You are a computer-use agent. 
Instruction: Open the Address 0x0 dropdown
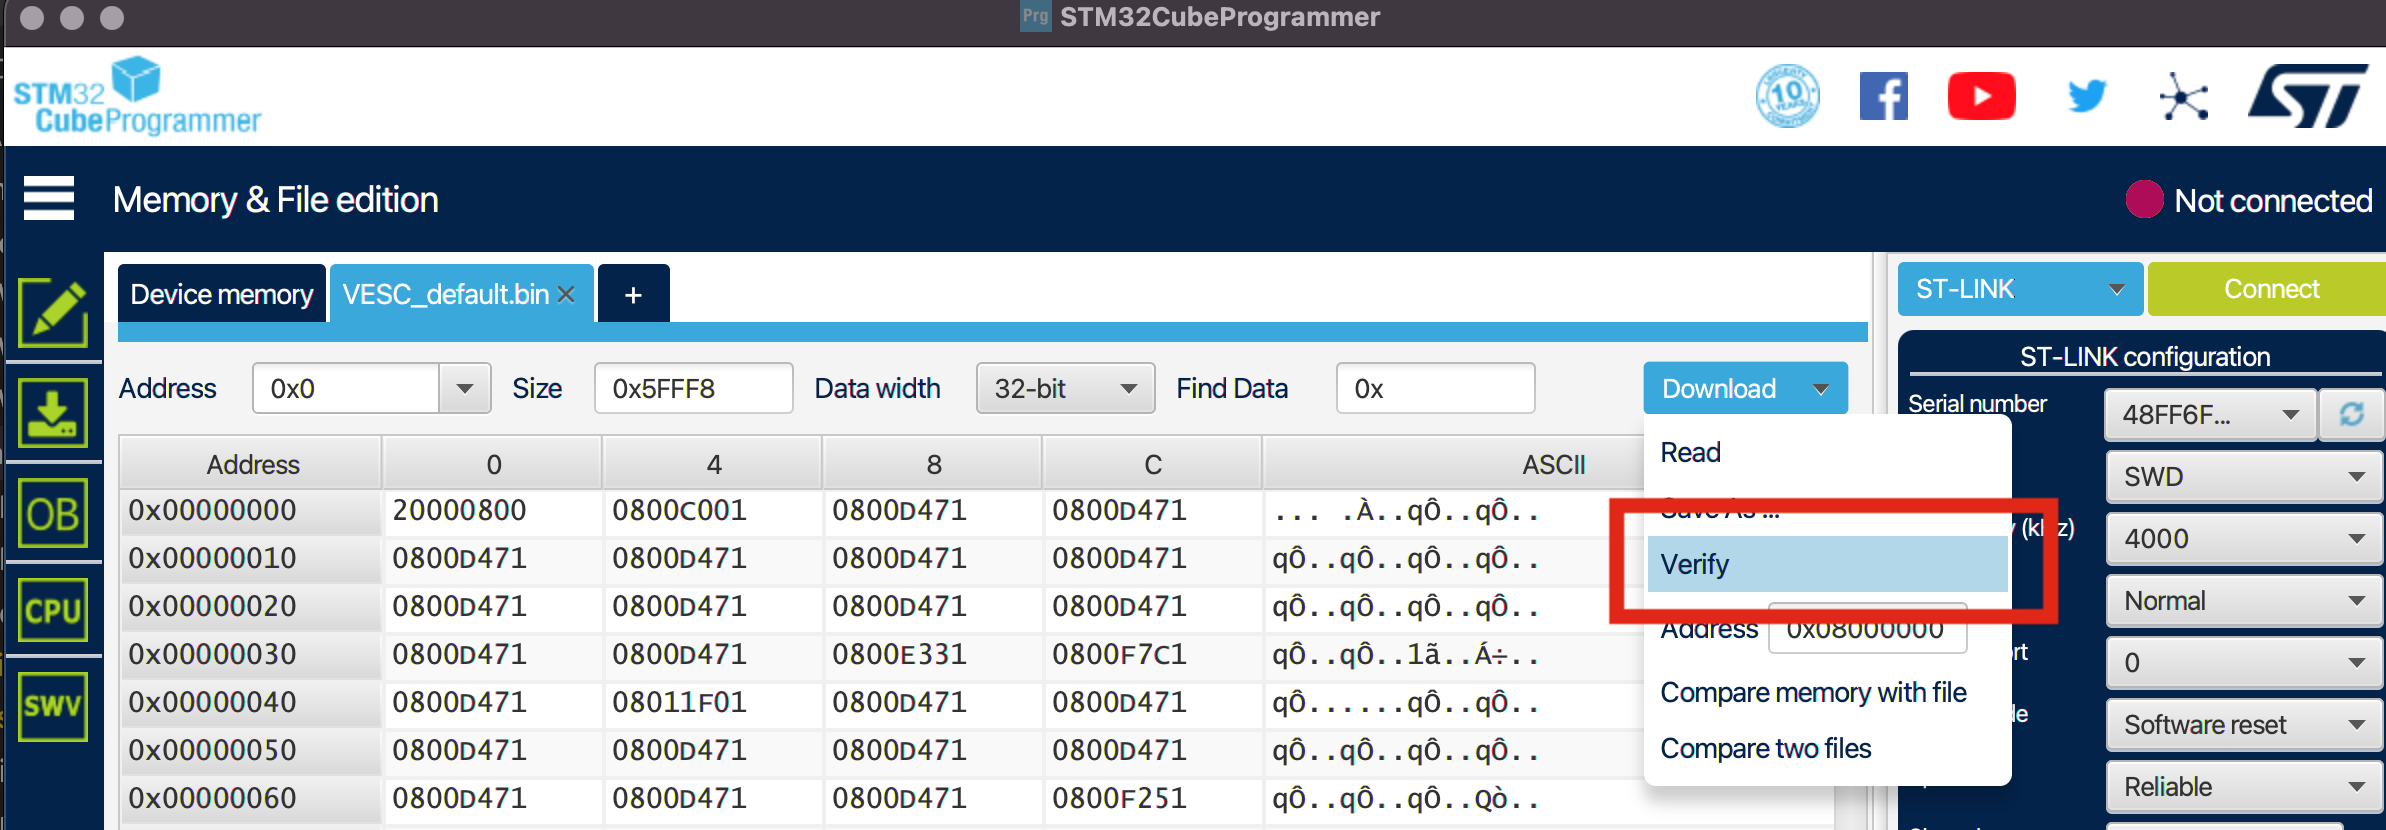pos(465,388)
